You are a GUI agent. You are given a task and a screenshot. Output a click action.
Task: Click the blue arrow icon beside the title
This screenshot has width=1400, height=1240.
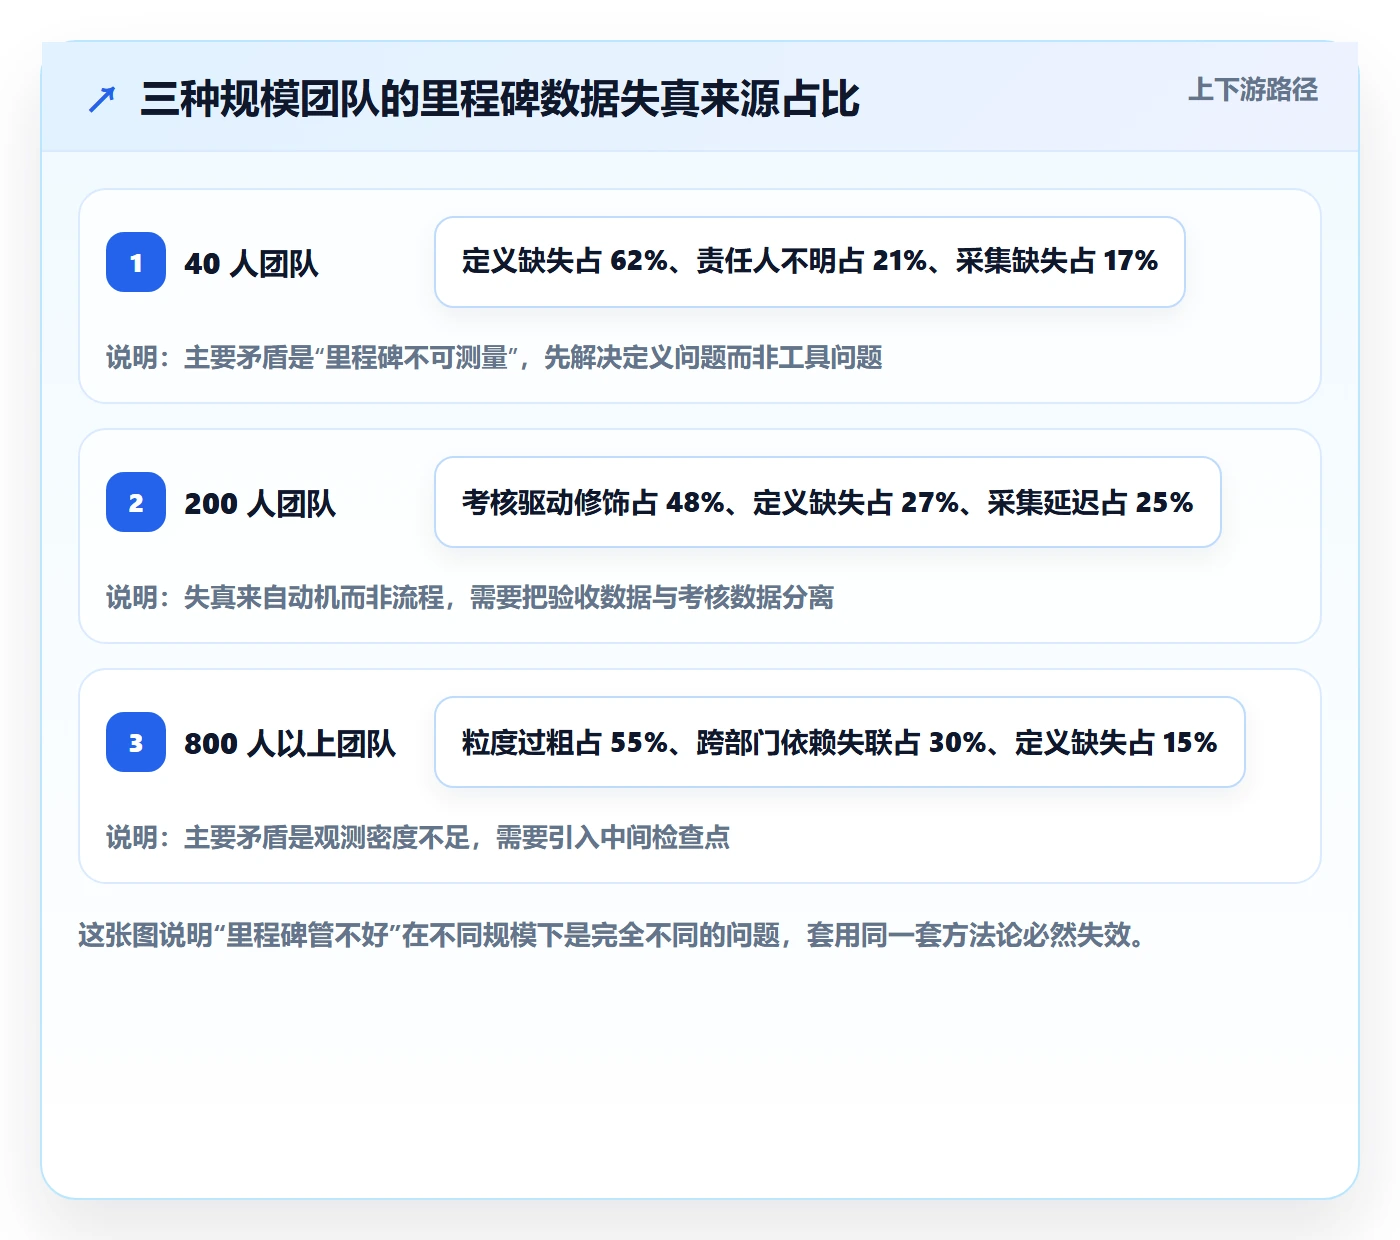(x=102, y=100)
